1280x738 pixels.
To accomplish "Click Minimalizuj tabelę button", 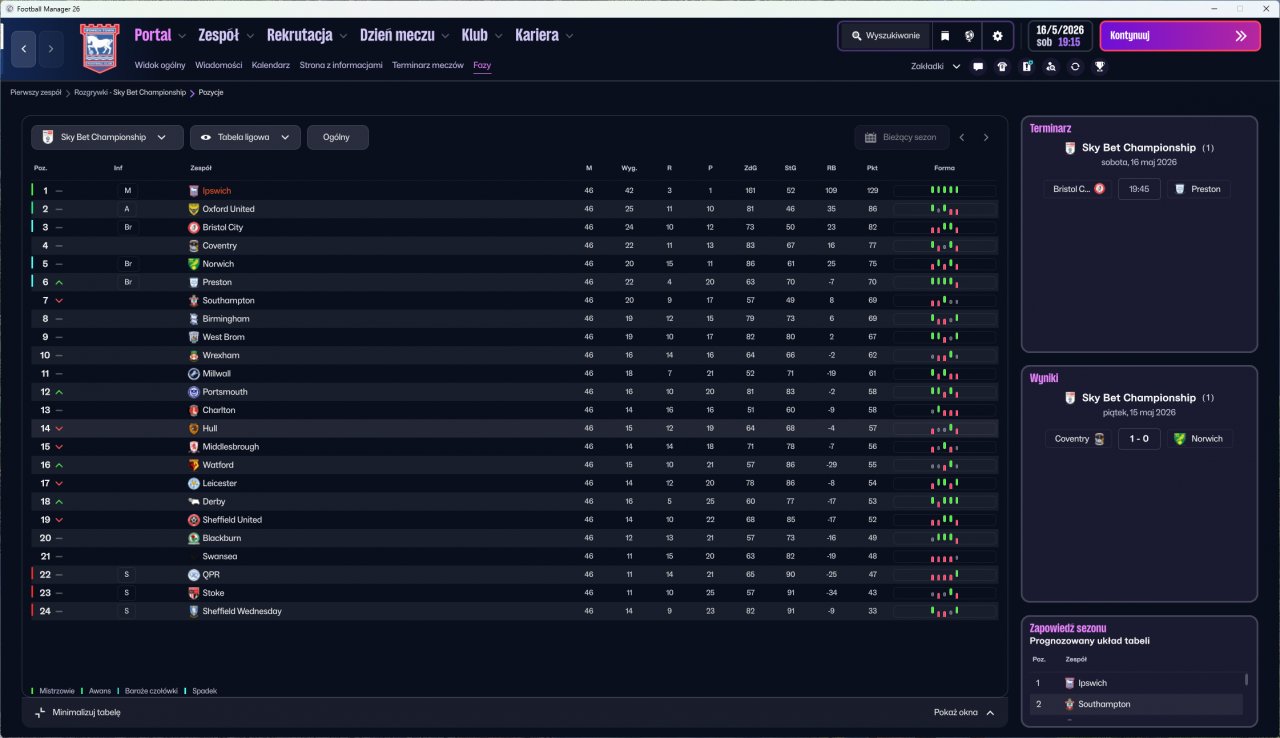I will pyautogui.click(x=77, y=712).
